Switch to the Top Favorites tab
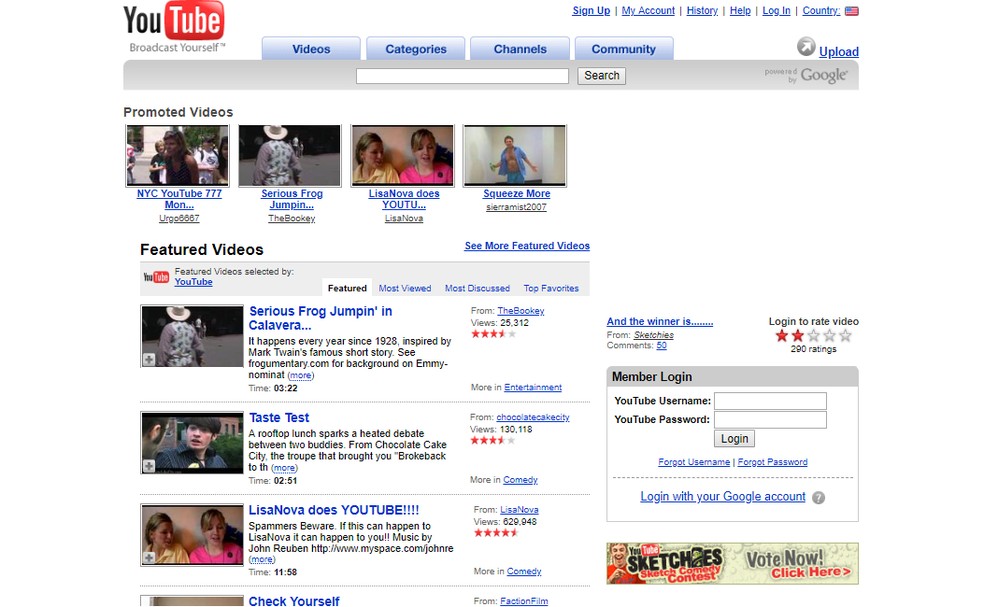 click(551, 288)
